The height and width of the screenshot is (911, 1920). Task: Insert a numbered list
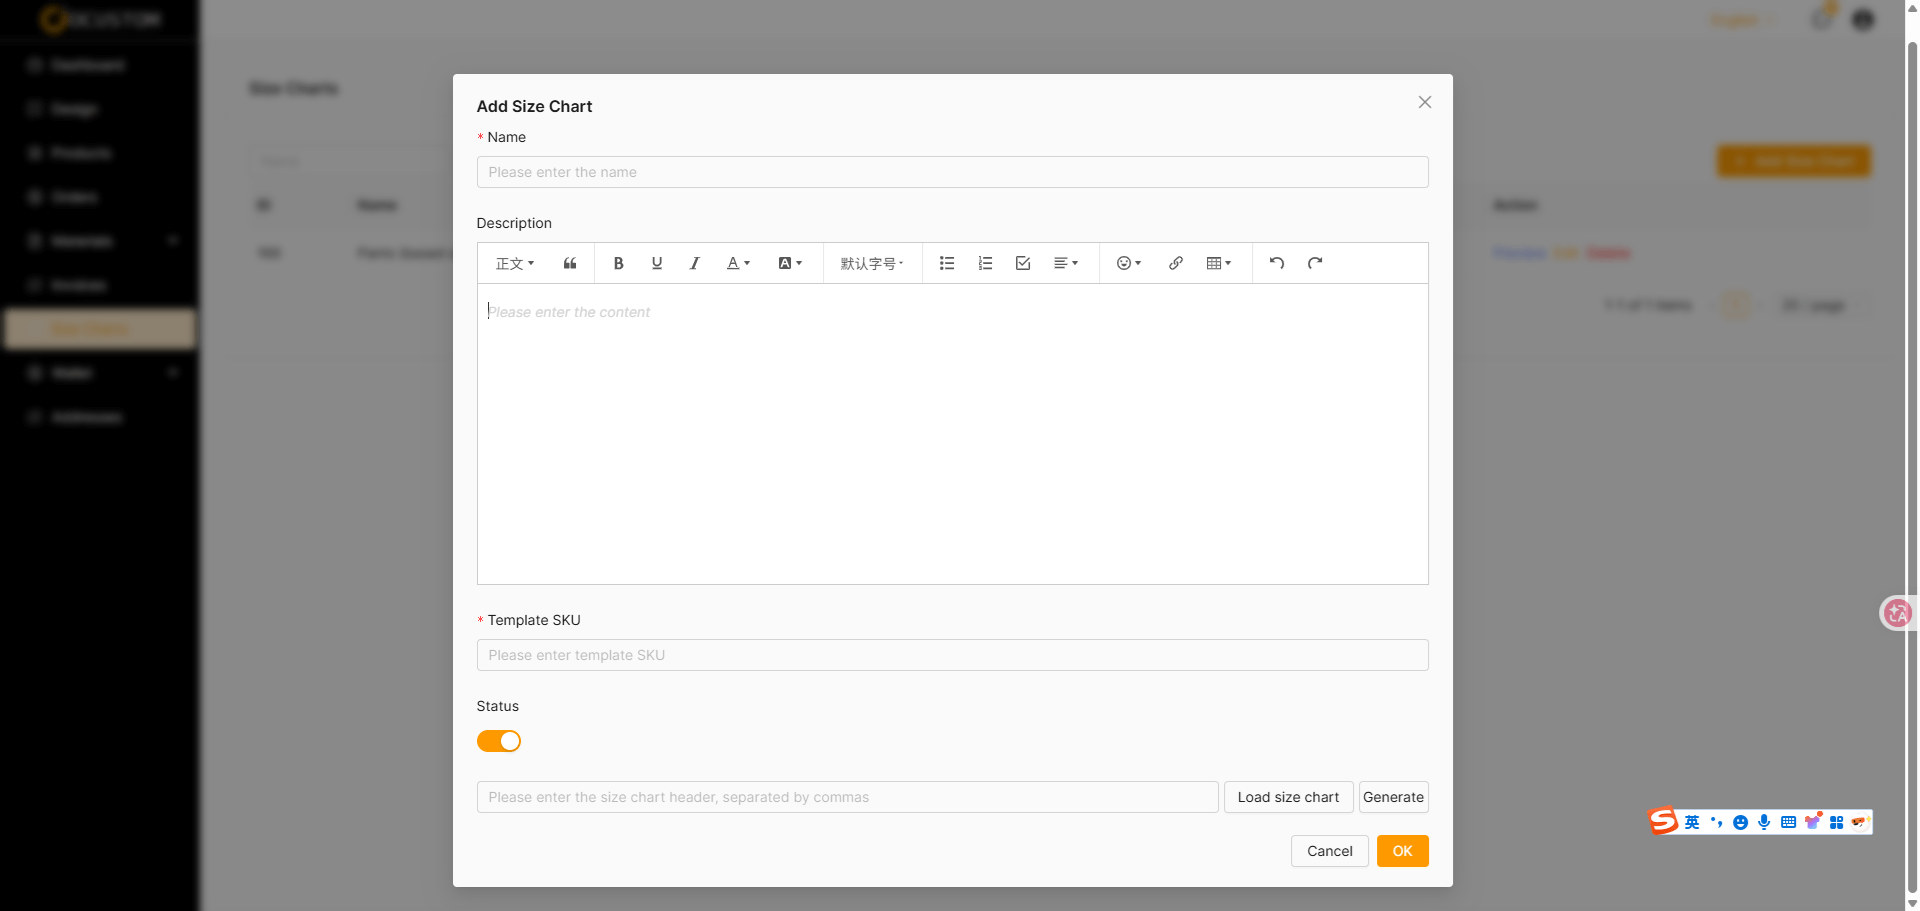point(984,263)
